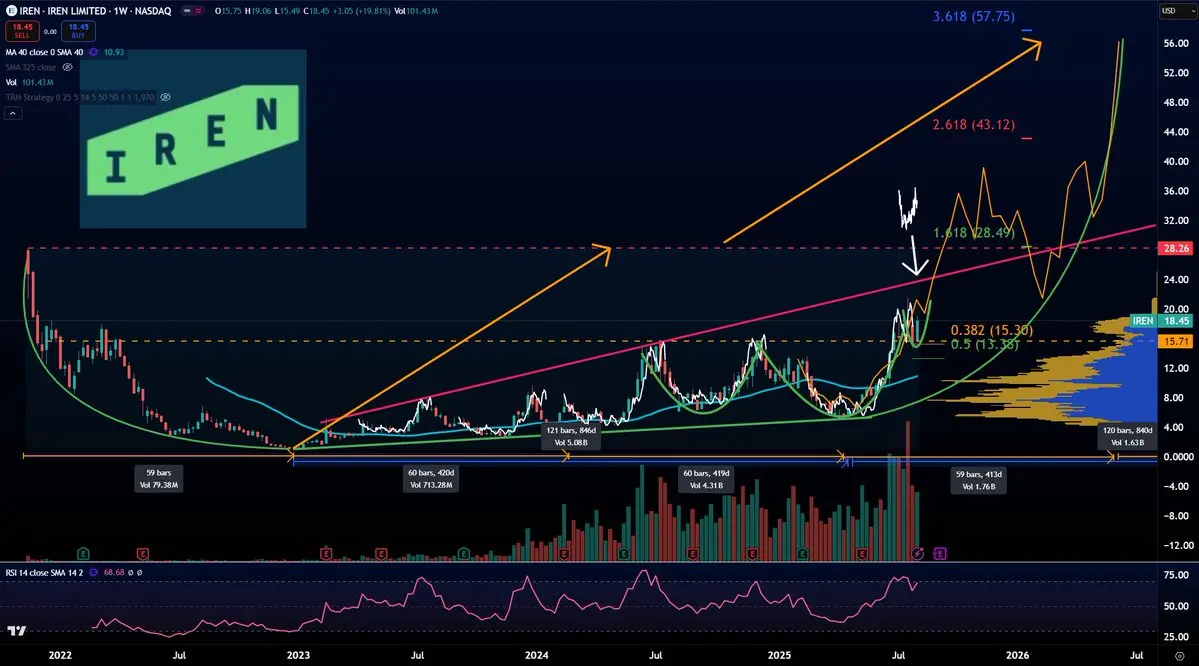Screen dimensions: 1199x666
Task: Click the 75.00 label on RSI scale
Action: pos(1176,575)
